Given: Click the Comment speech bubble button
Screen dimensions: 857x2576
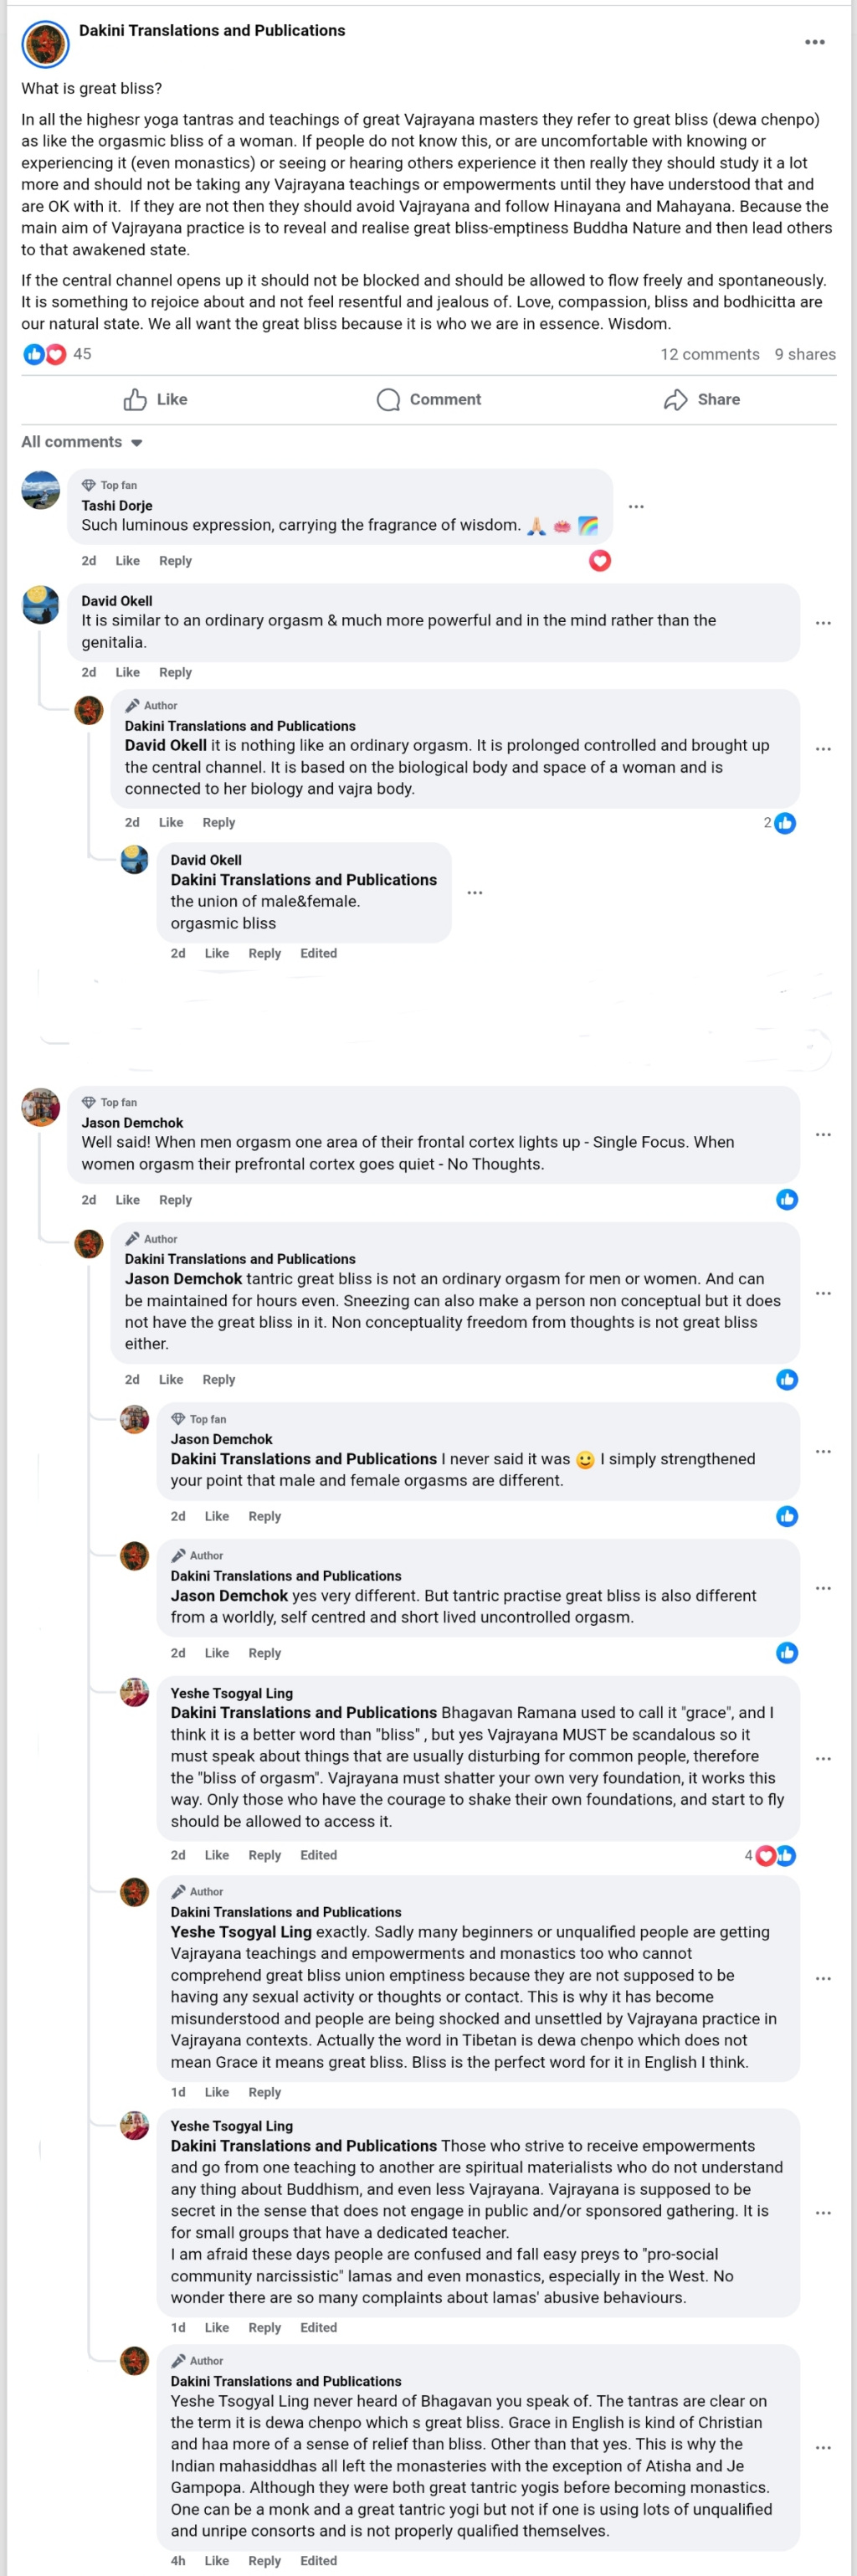Looking at the screenshot, I should tap(429, 400).
